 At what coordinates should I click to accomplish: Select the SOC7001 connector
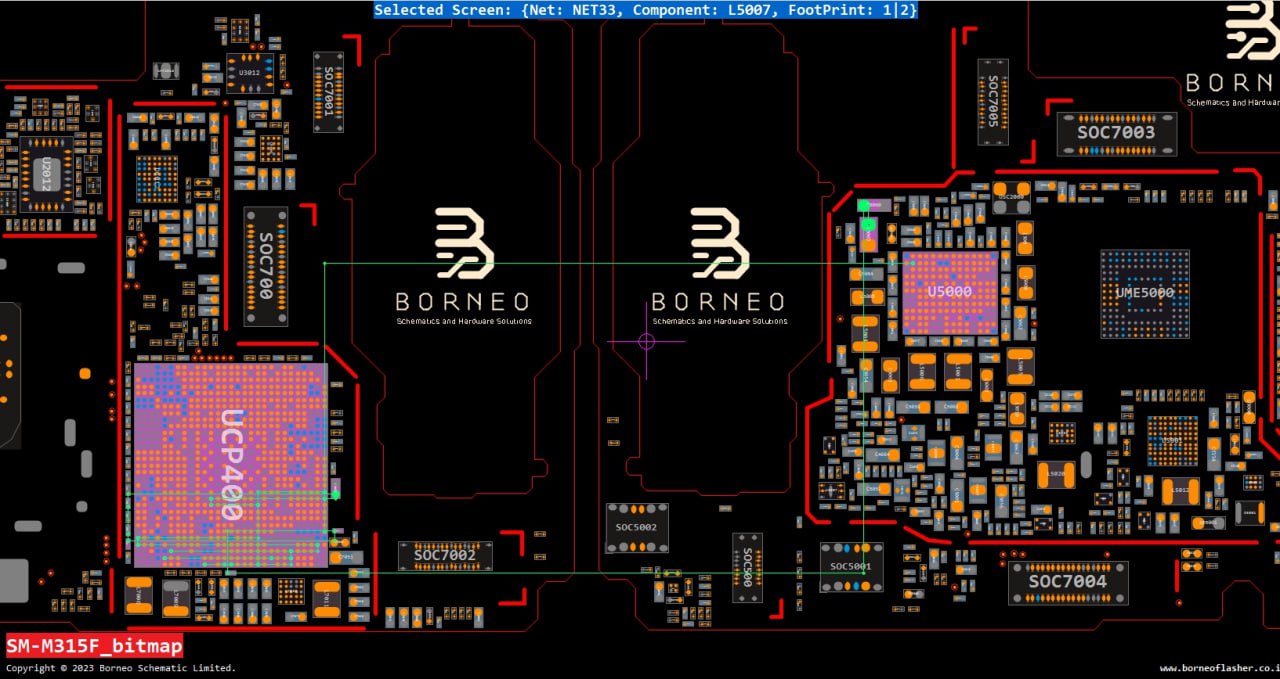(x=329, y=92)
